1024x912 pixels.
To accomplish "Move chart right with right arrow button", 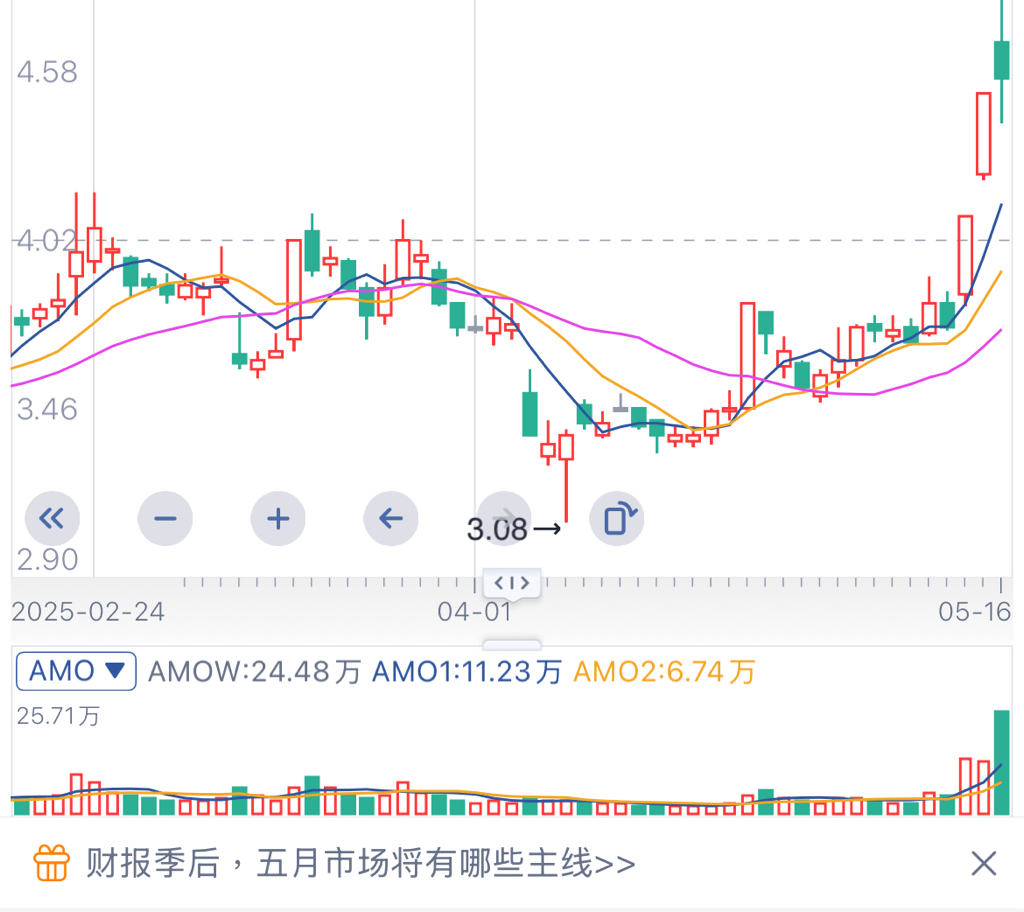I will click(504, 519).
